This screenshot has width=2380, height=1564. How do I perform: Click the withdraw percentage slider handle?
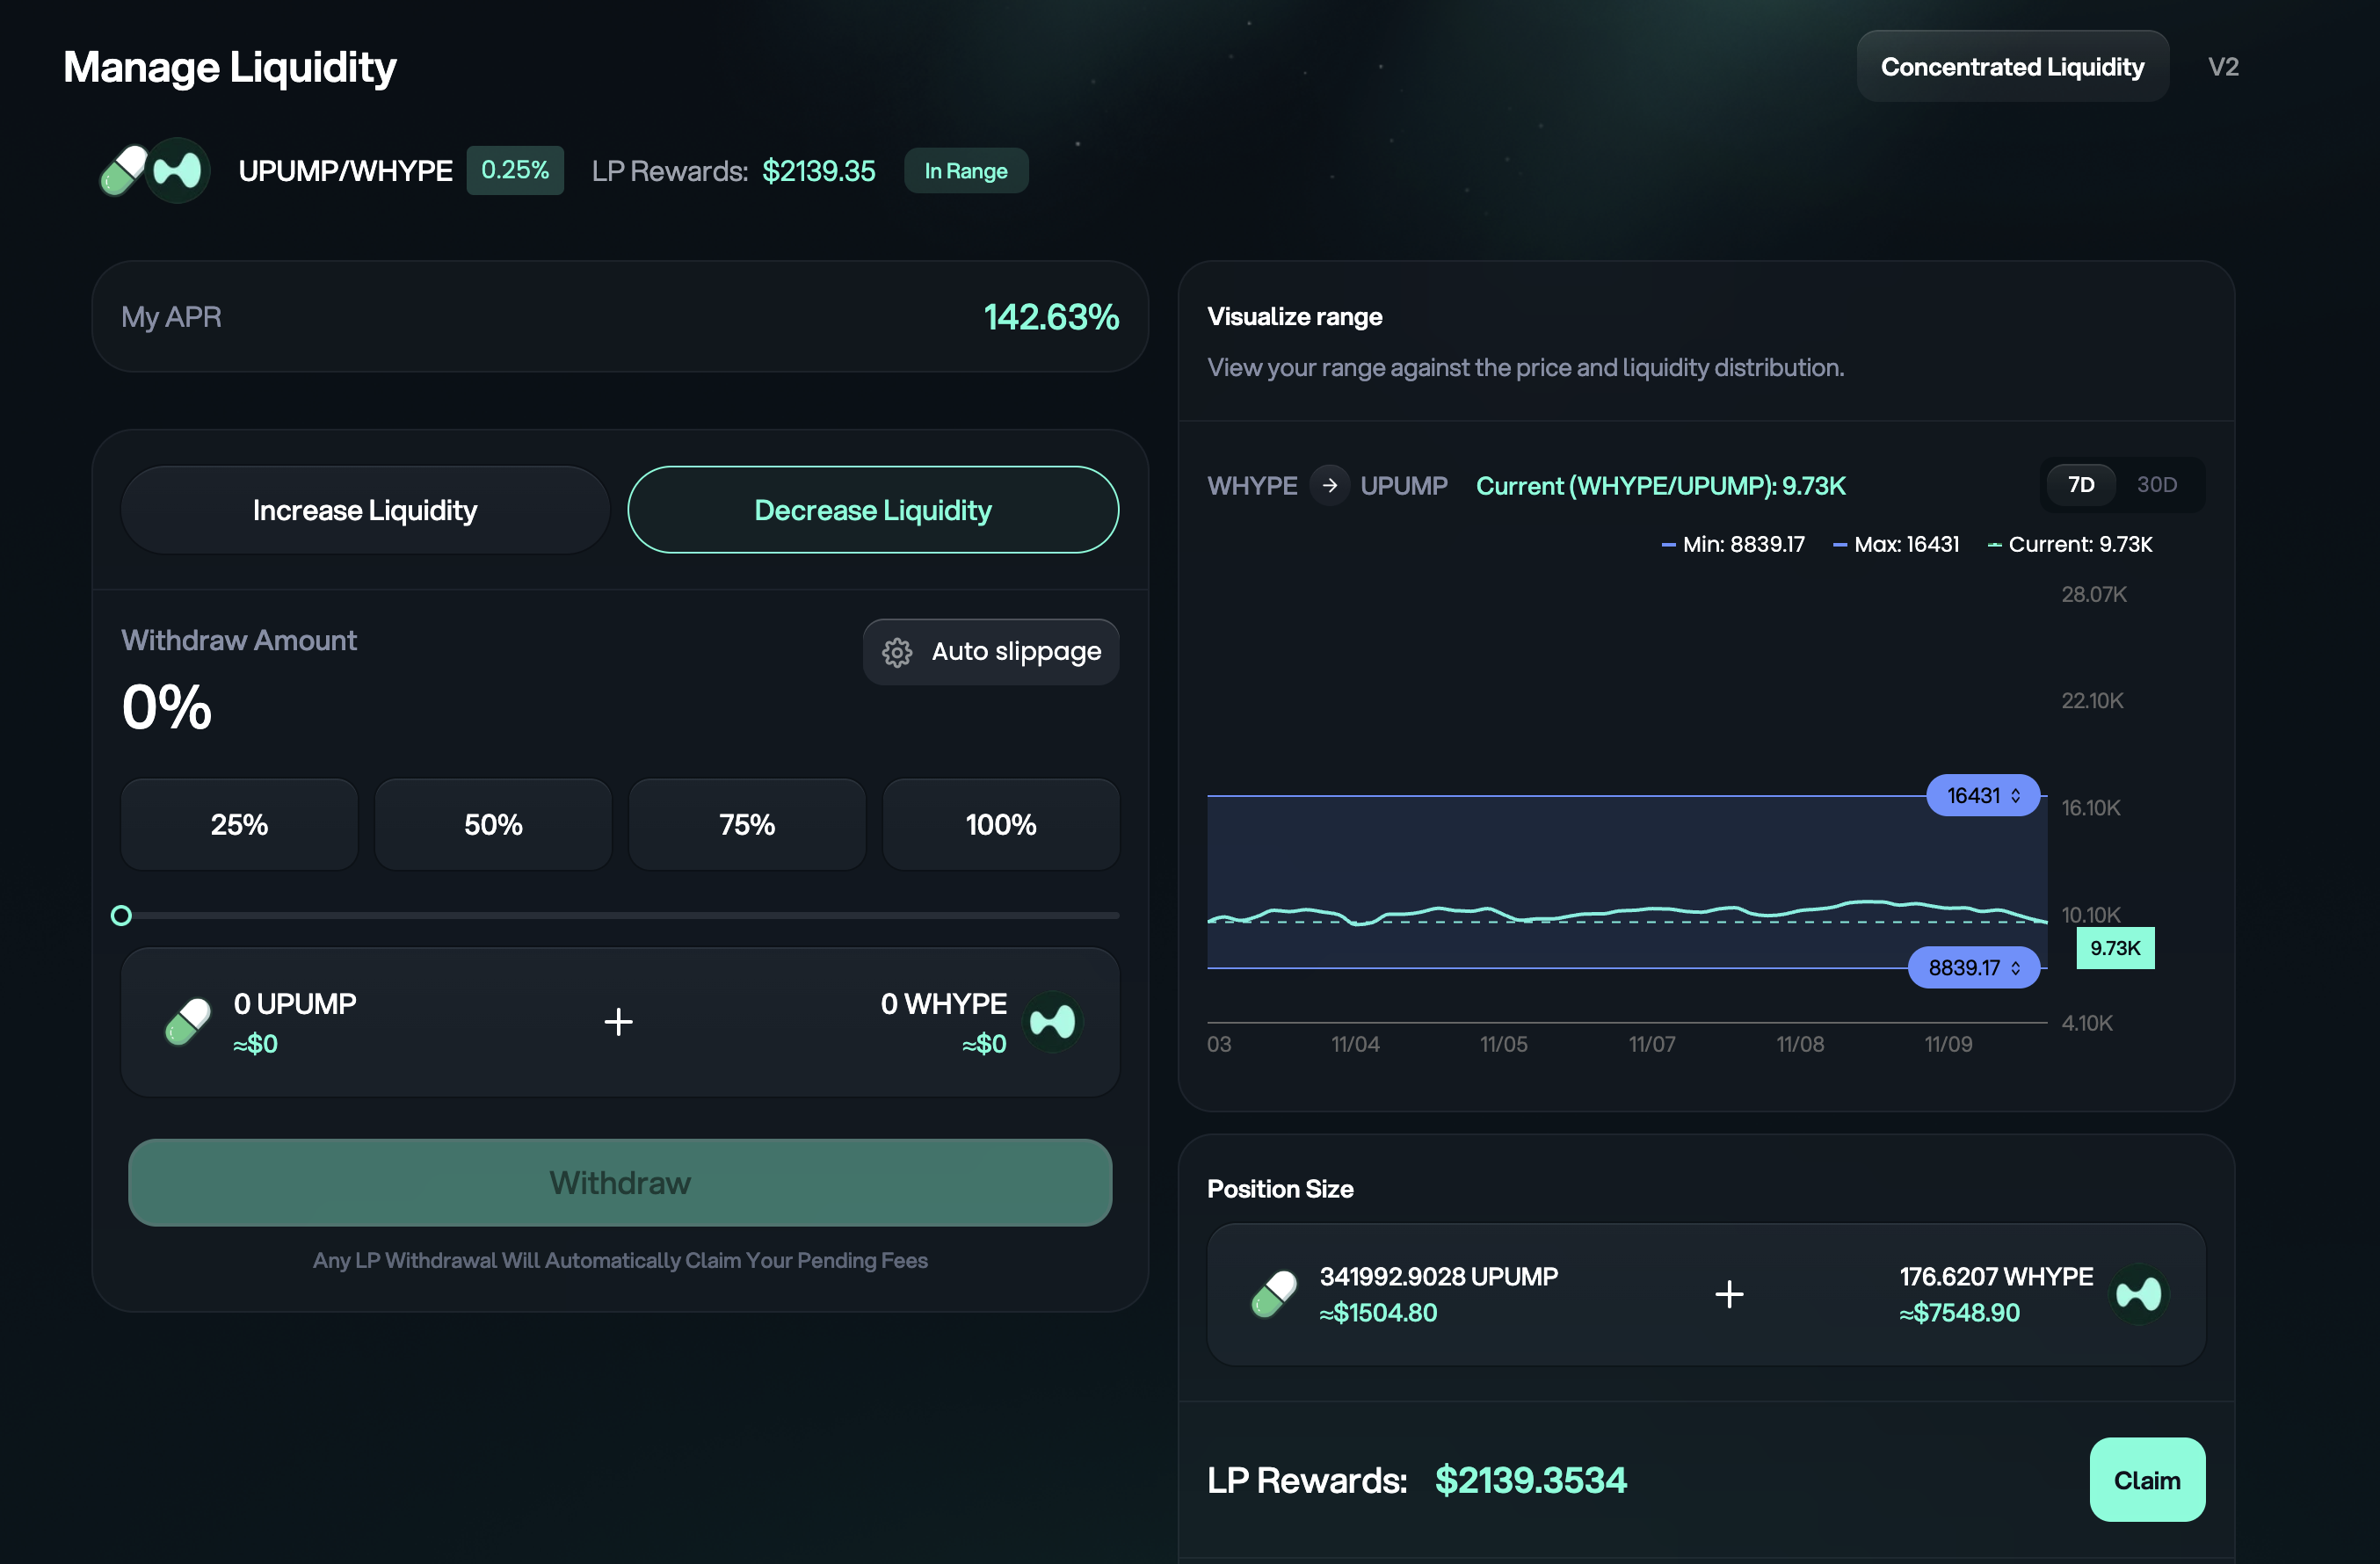[x=121, y=915]
